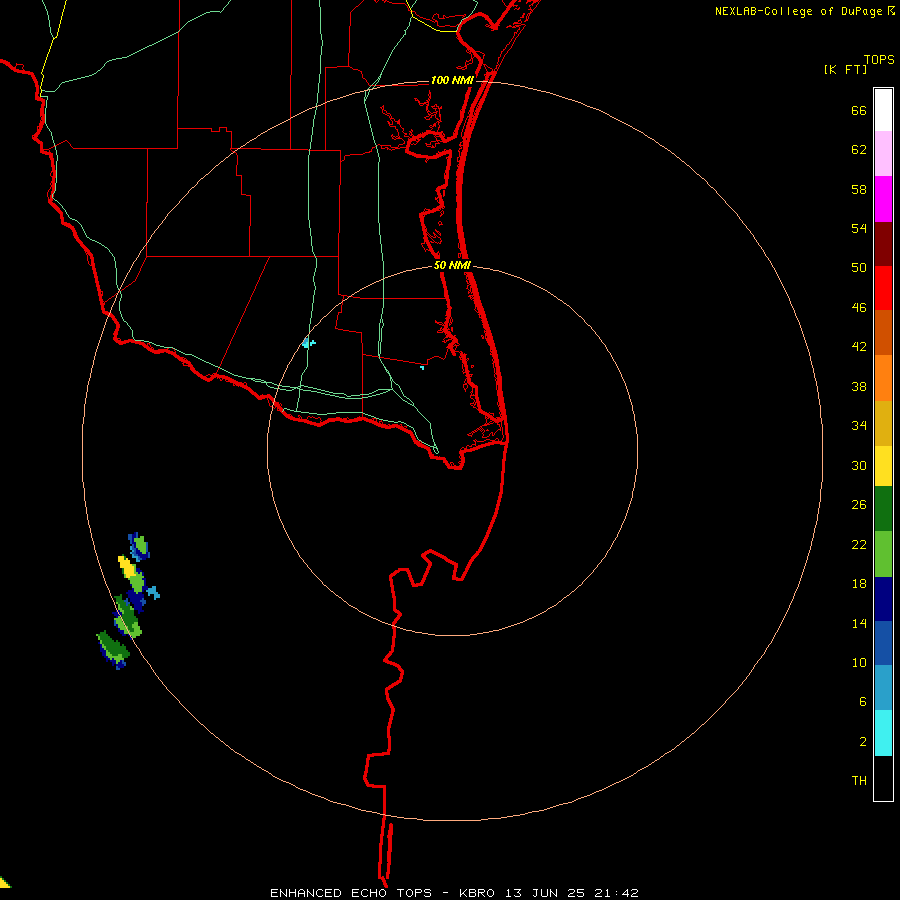Screen dimensions: 900x900
Task: Click the '13 JUN 25' date text
Action: (545, 893)
